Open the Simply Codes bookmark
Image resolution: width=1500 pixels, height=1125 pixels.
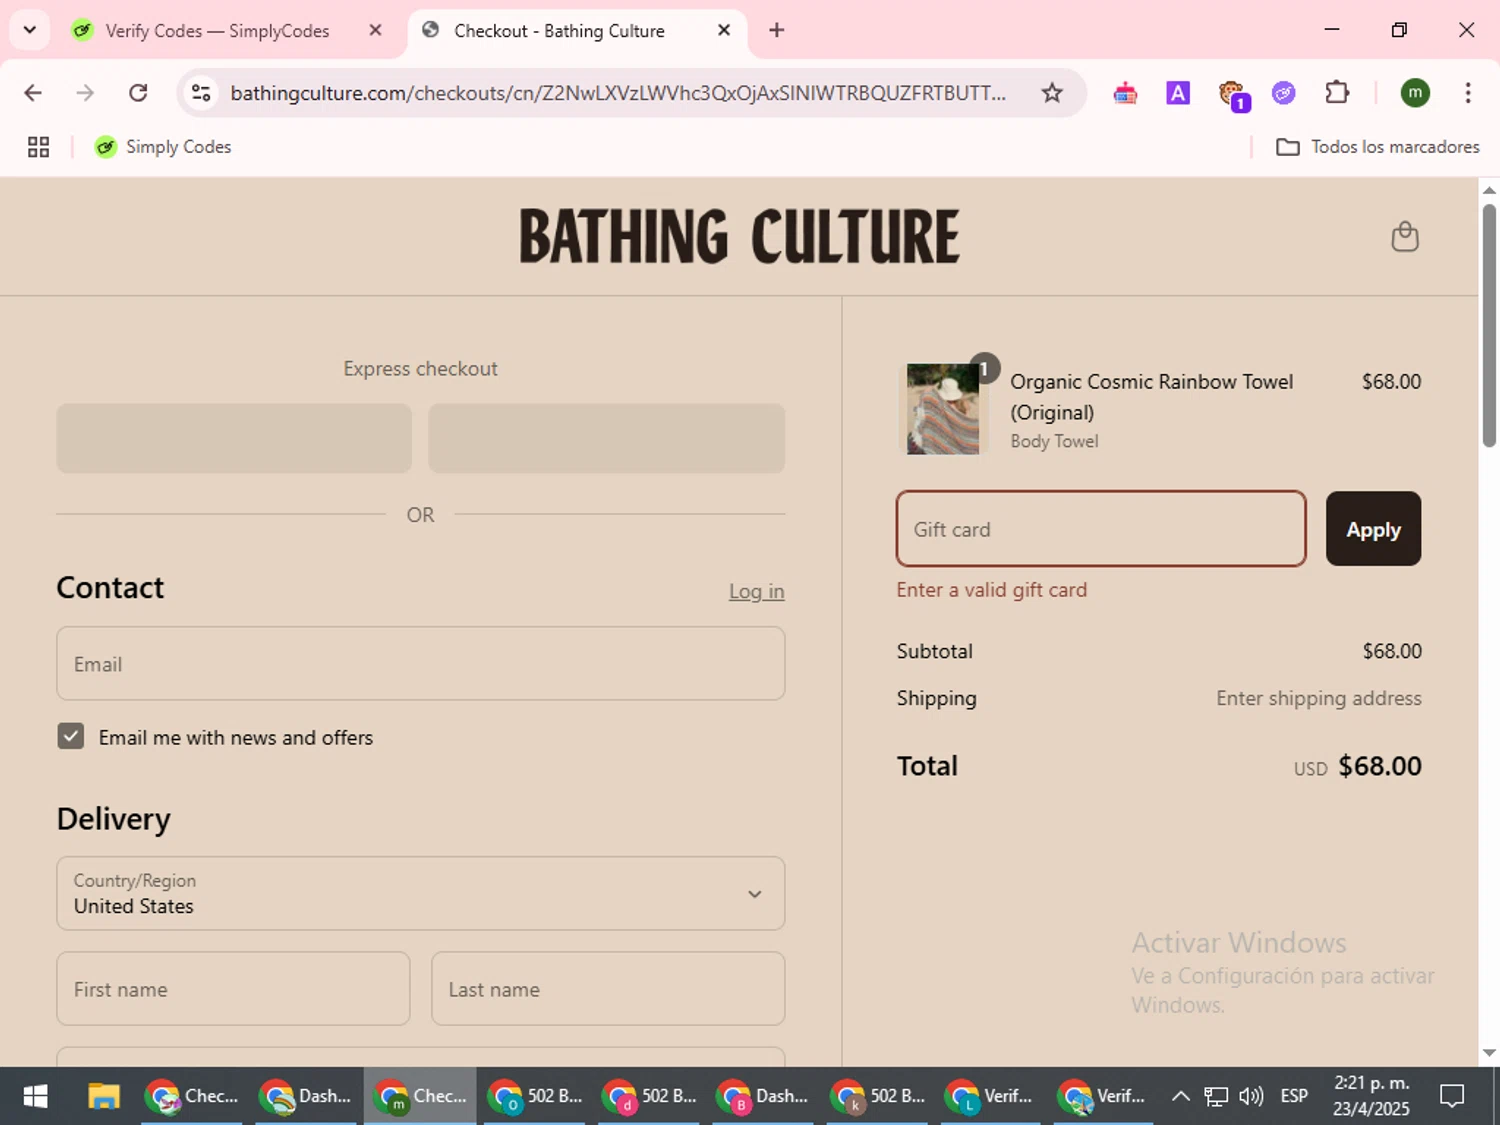click(x=163, y=147)
